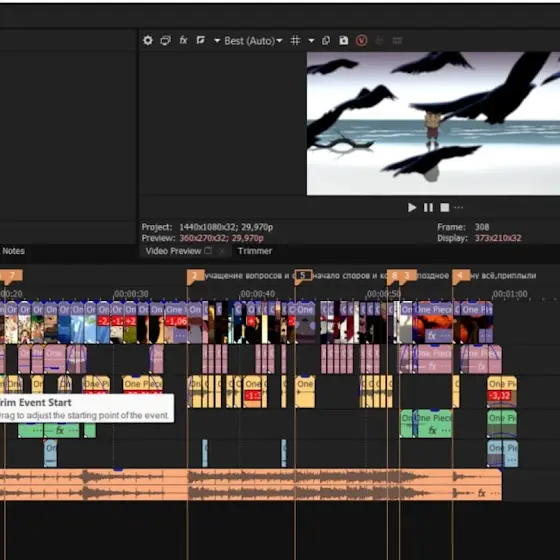
Task: Select the green One Pi clip at far right
Action: click(502, 424)
